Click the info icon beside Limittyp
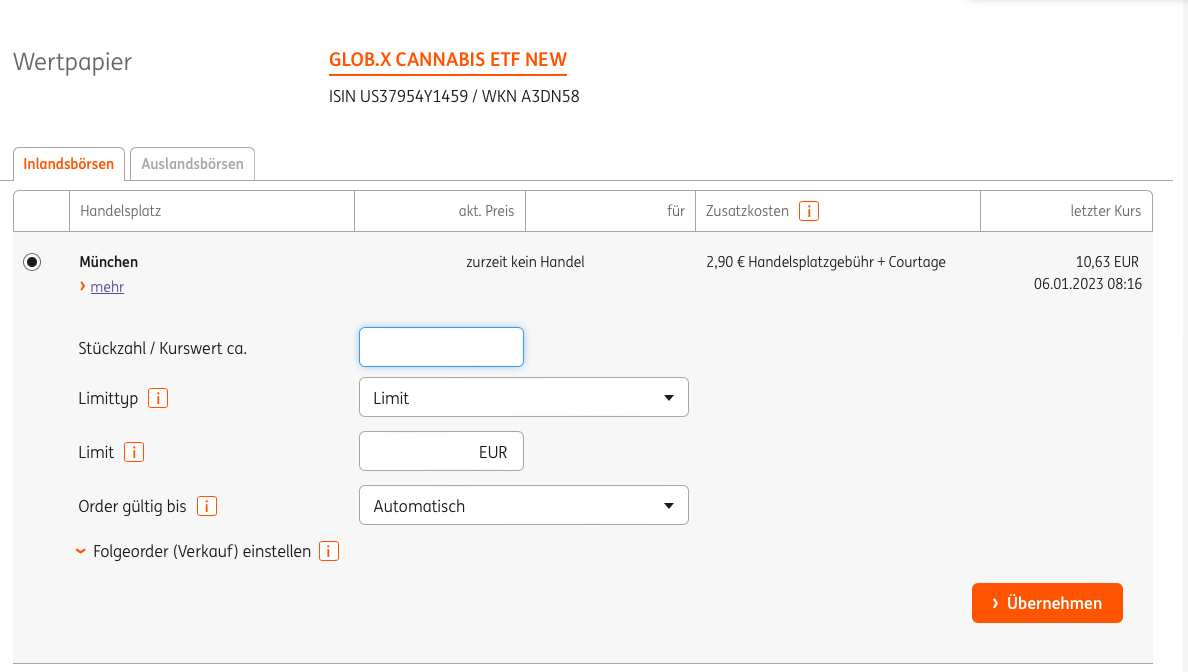1188x672 pixels. [158, 398]
